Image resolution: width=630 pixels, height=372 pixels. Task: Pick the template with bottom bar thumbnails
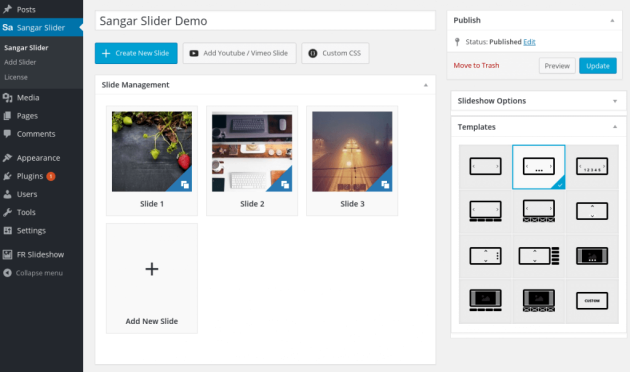pos(485,211)
